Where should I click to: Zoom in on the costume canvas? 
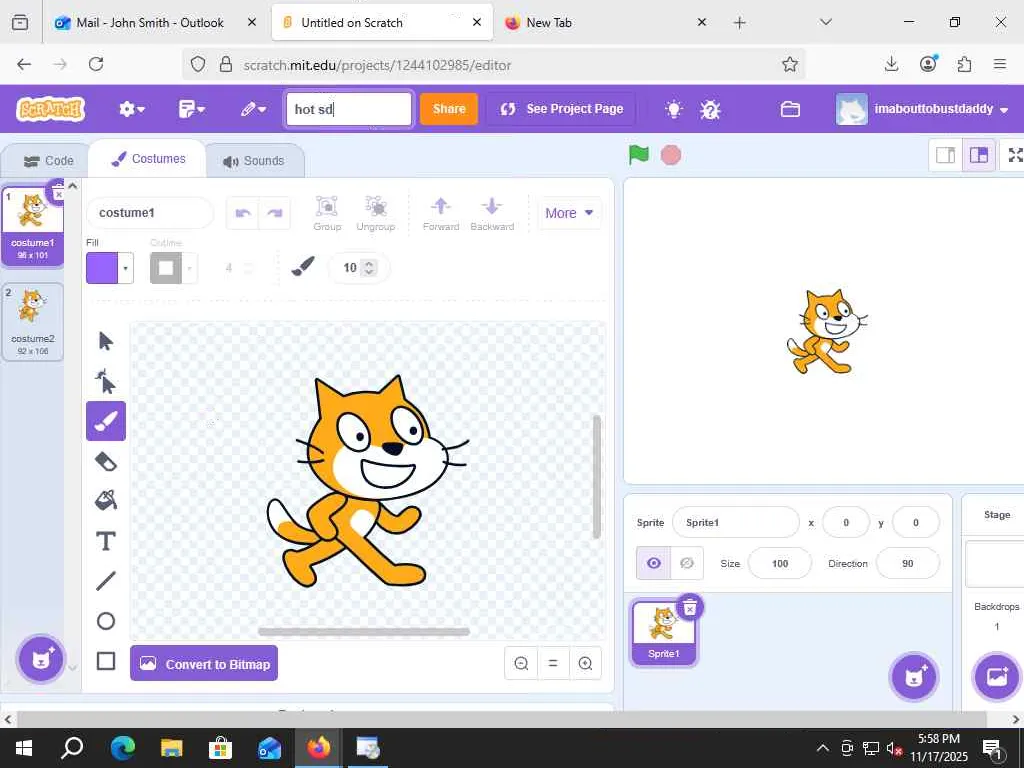click(x=585, y=664)
